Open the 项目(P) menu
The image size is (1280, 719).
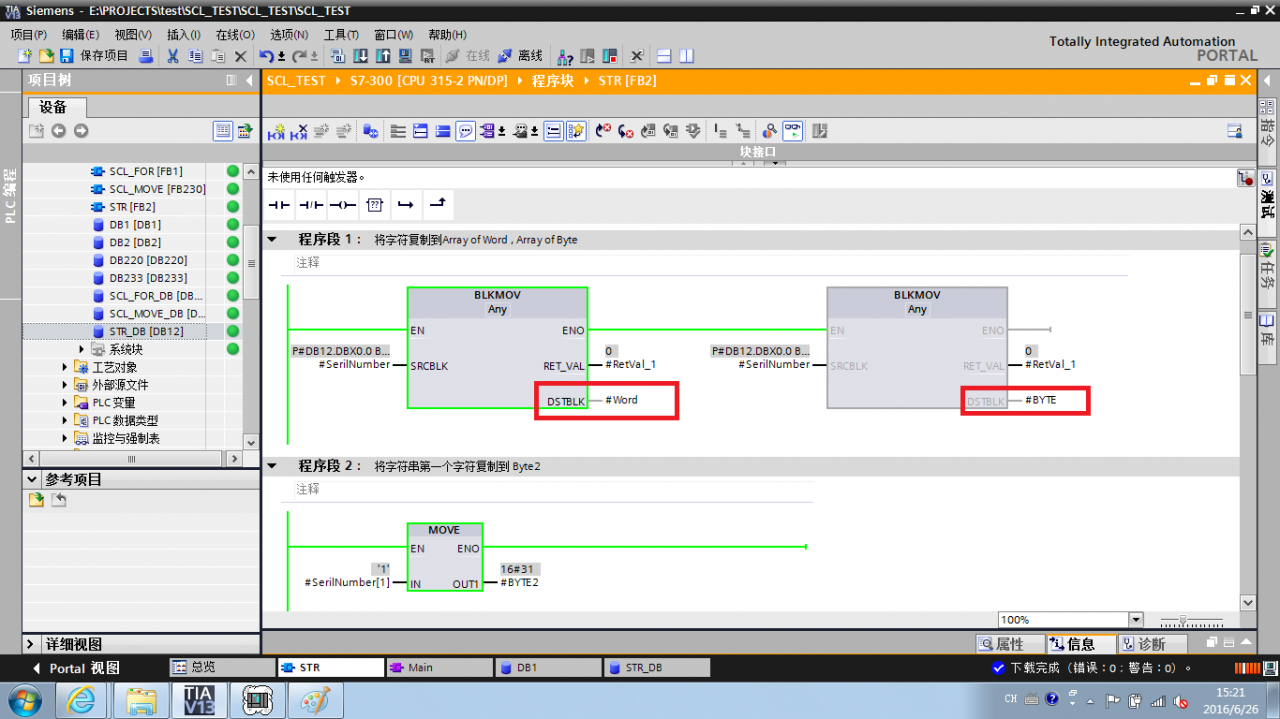(28, 34)
